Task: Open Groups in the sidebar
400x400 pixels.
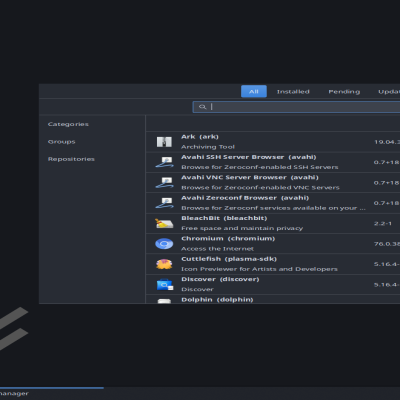Action: (61, 142)
